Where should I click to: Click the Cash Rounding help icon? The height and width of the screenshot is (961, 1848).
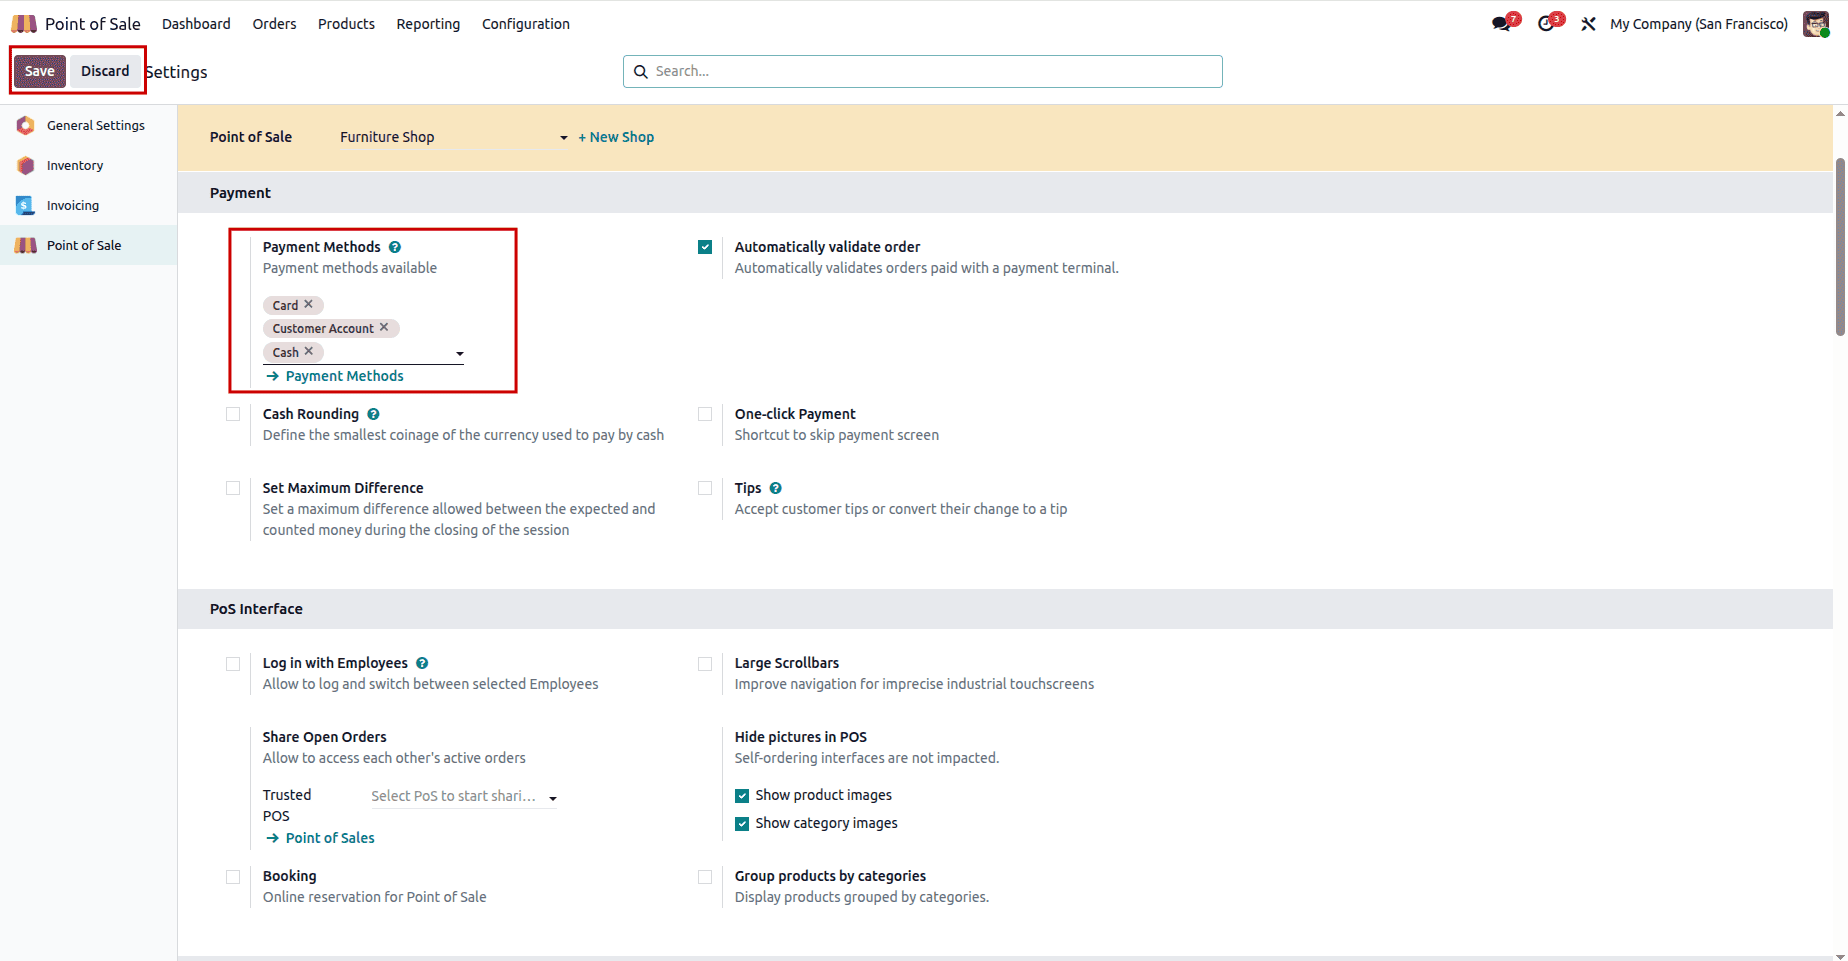point(373,414)
